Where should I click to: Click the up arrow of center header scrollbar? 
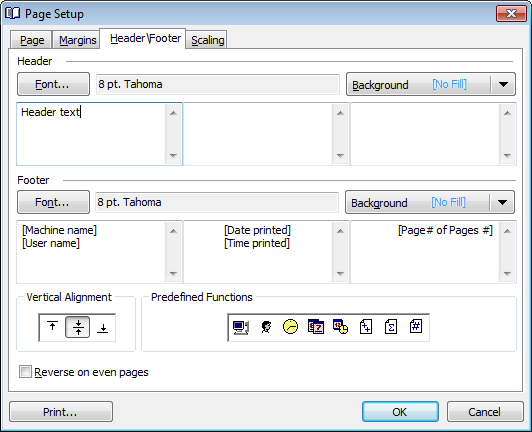pyautogui.click(x=340, y=113)
